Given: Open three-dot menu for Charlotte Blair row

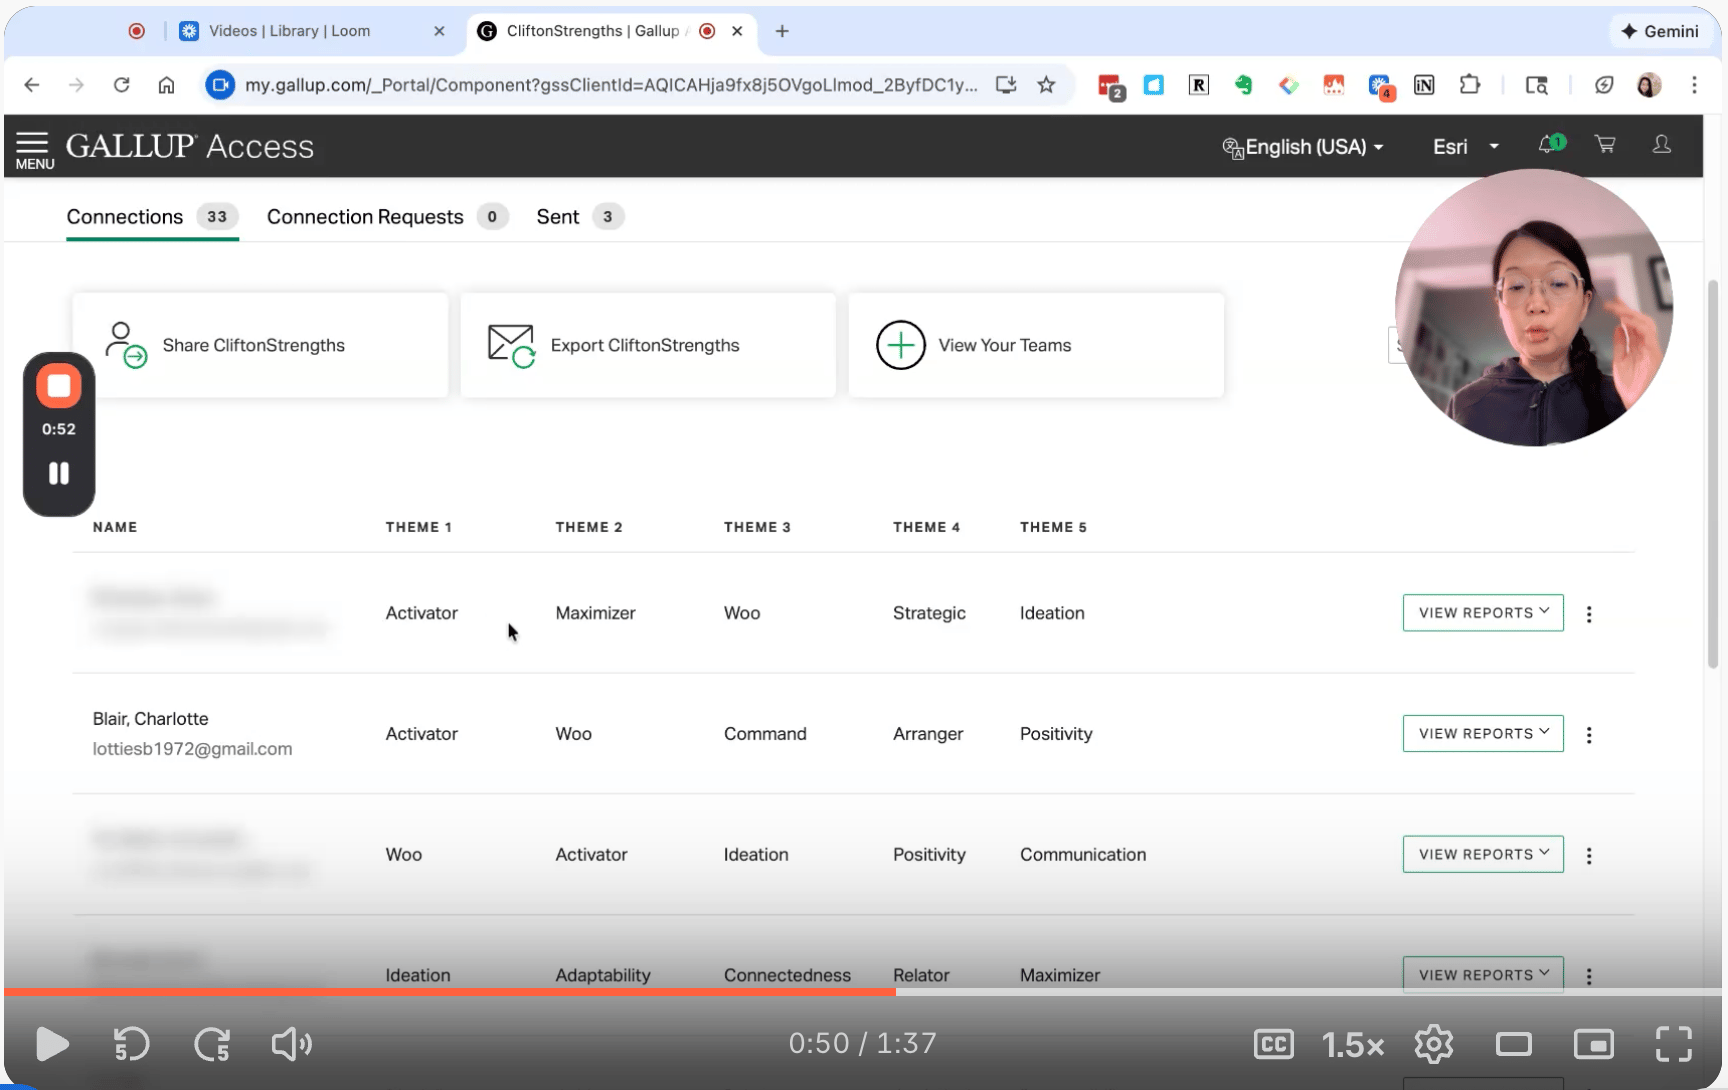Looking at the screenshot, I should (1589, 735).
